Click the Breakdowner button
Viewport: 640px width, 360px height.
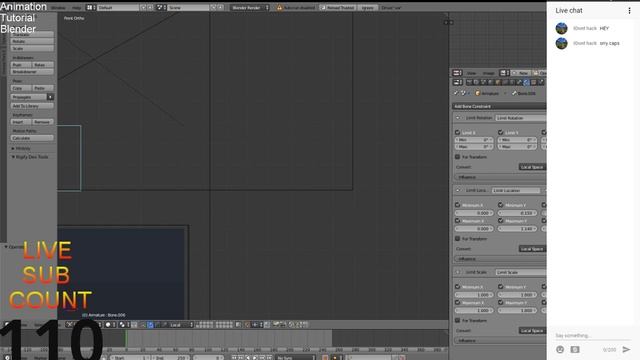(32, 72)
